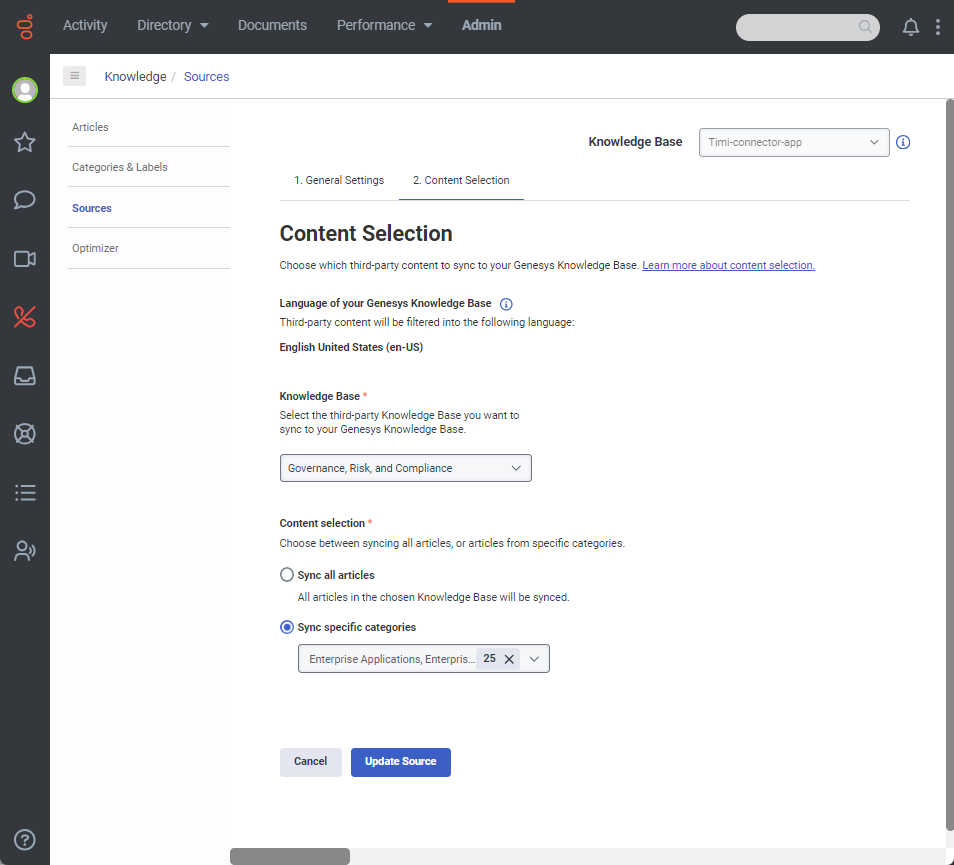Open the notifications bell

[910, 27]
